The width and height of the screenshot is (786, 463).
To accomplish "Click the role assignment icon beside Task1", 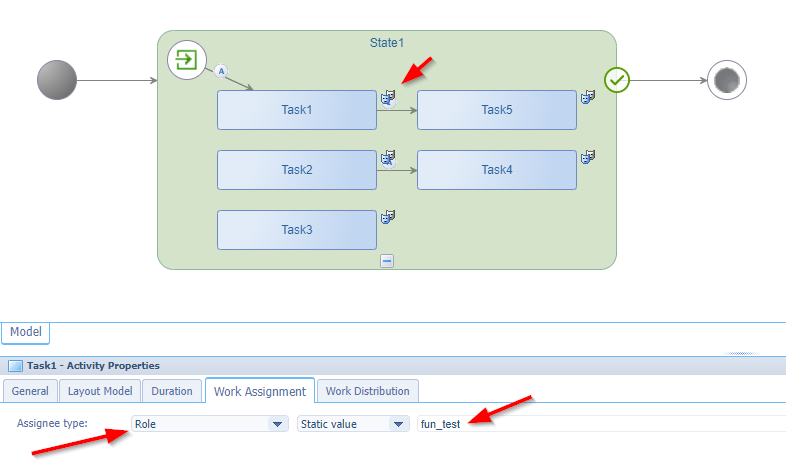I will click(388, 98).
